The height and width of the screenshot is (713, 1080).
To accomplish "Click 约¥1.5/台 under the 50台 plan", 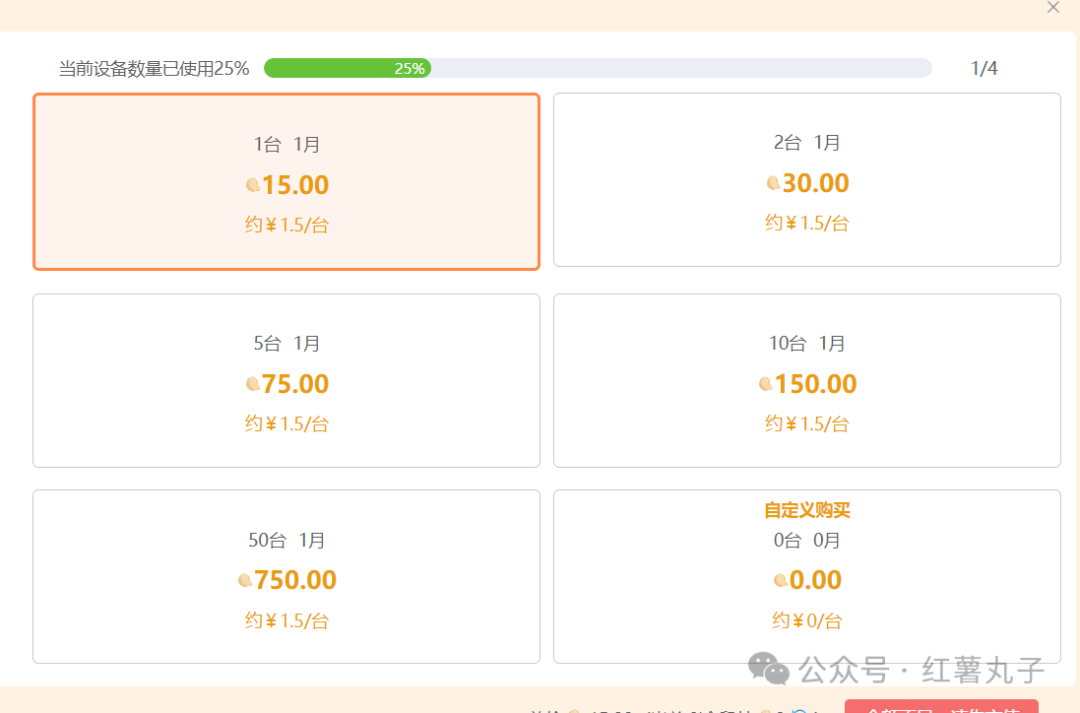I will pos(287,621).
